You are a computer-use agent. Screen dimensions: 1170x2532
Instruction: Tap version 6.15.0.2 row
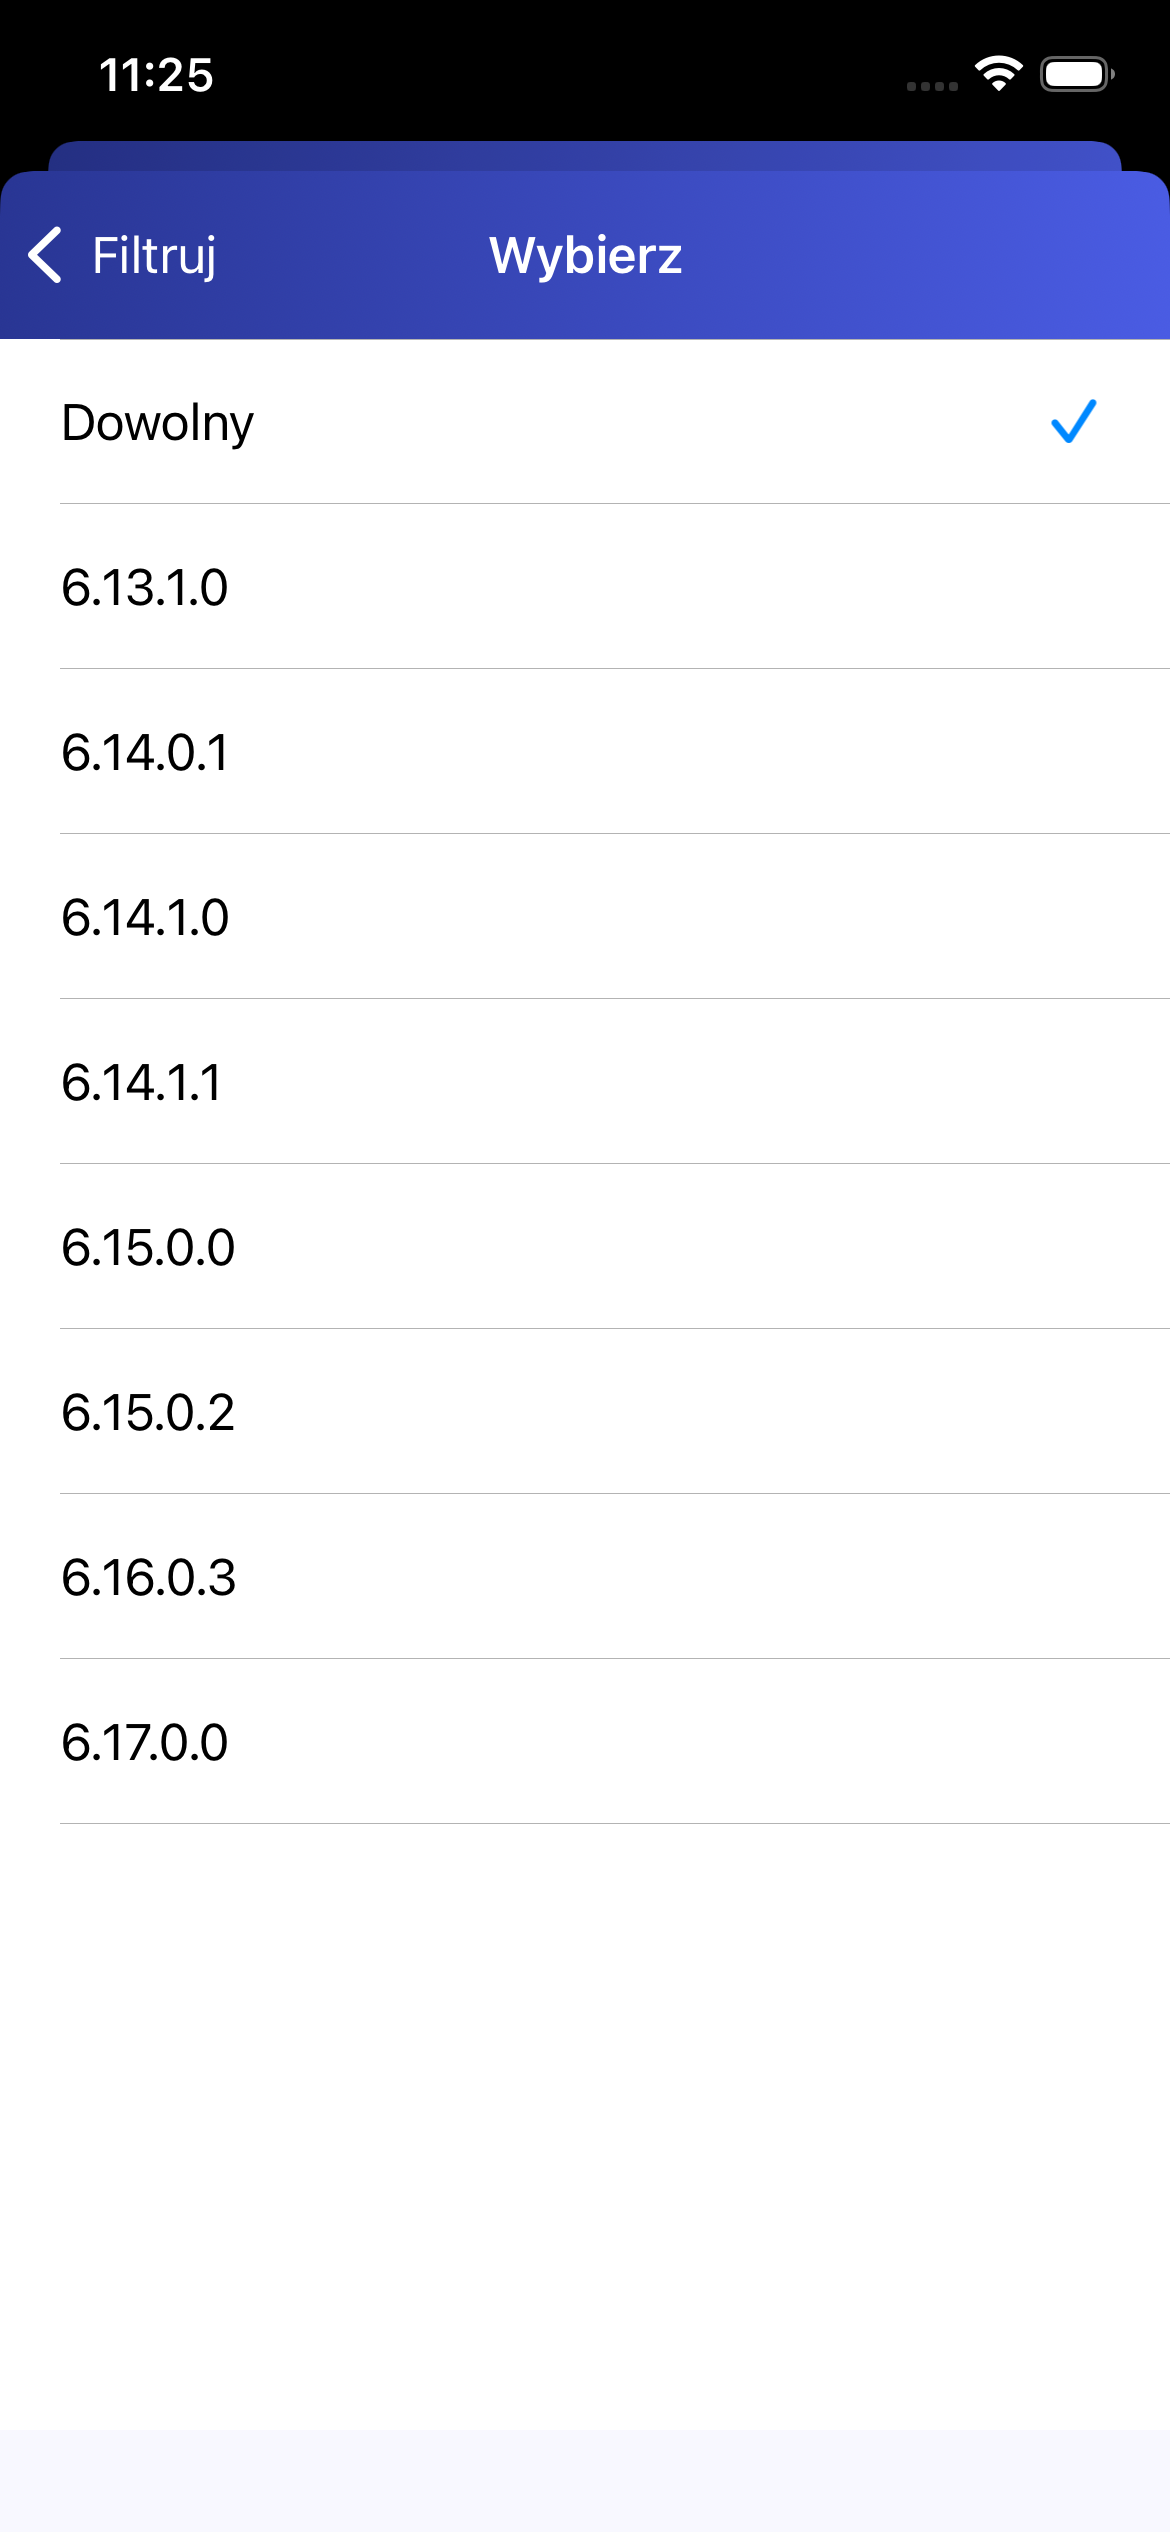(148, 1412)
